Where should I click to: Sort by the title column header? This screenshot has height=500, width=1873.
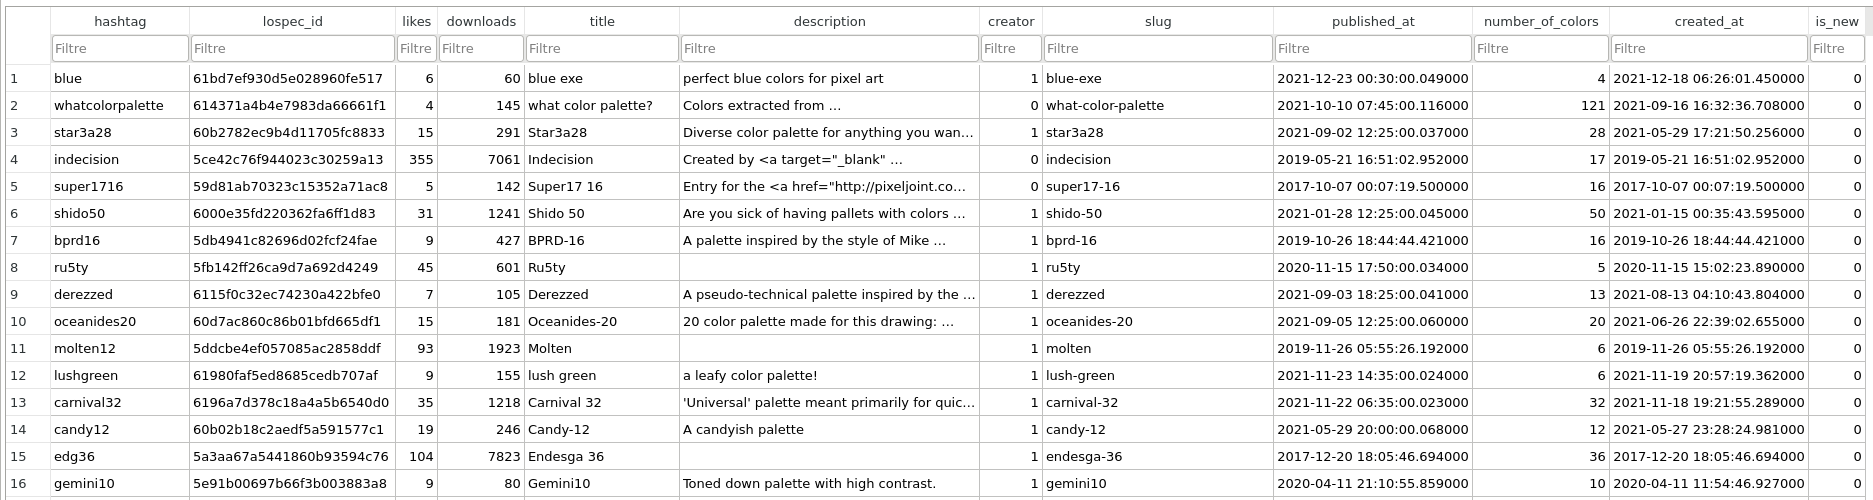602,21
